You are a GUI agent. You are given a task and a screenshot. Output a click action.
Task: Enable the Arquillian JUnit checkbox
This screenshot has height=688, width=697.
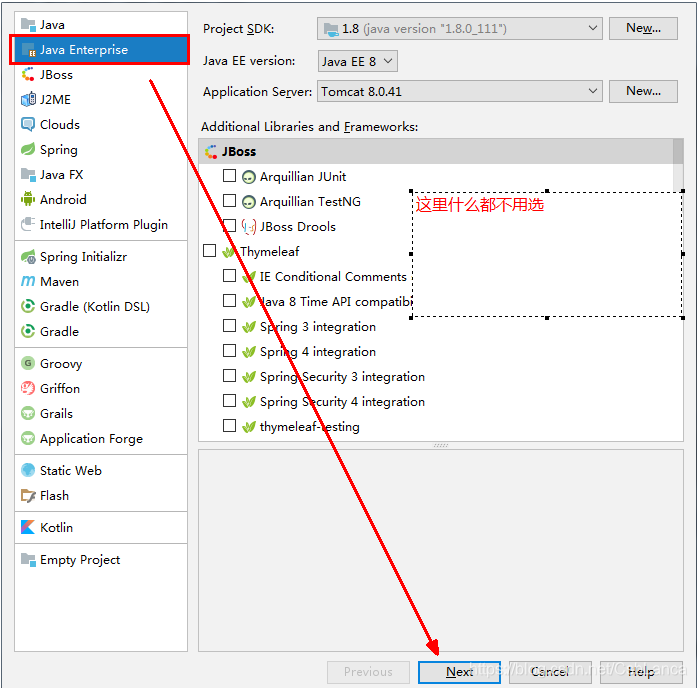point(229,176)
